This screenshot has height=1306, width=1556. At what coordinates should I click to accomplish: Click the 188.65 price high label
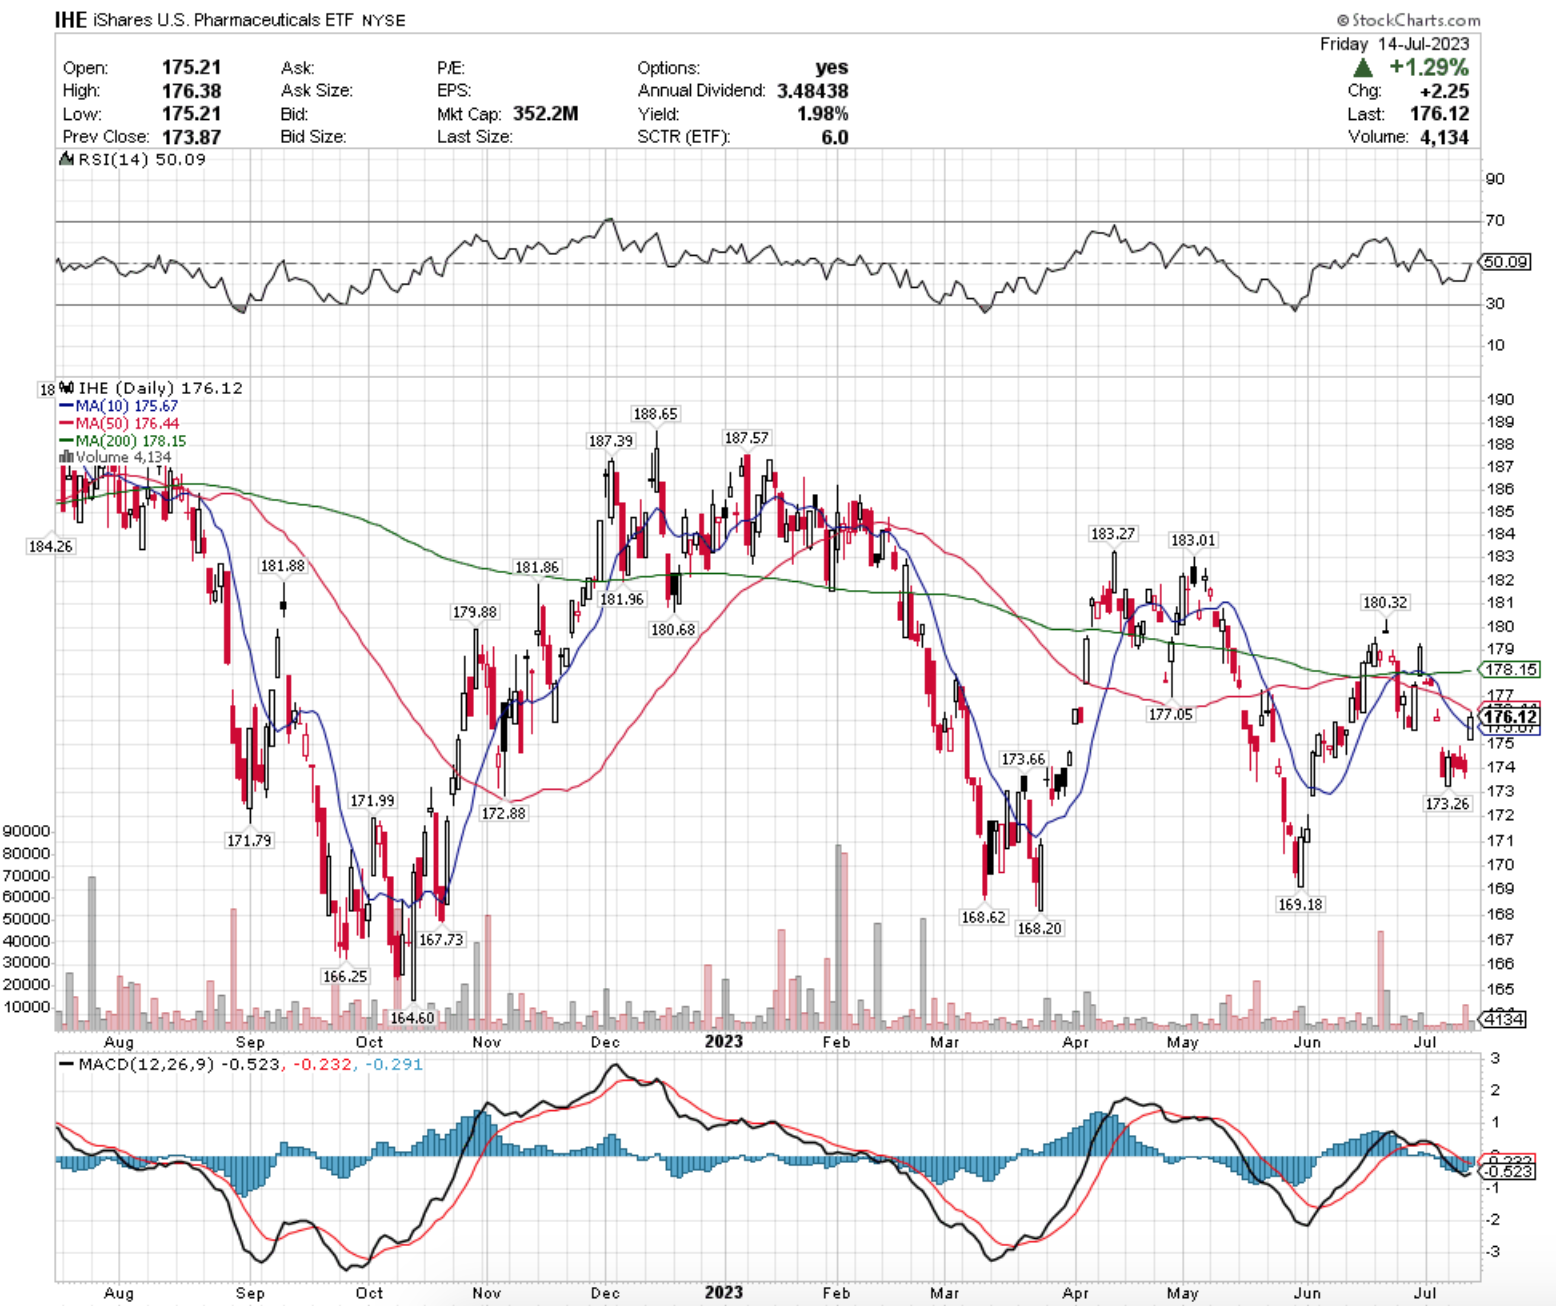coord(655,413)
